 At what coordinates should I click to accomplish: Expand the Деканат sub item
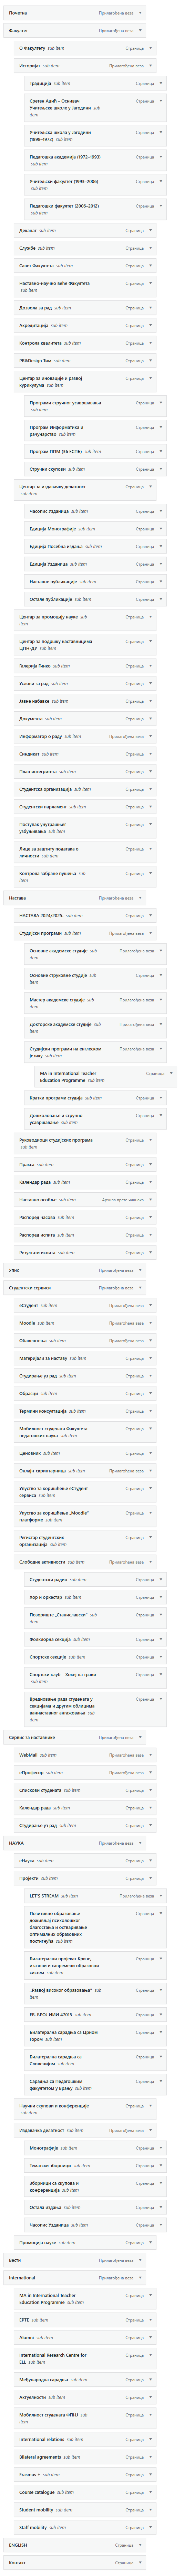click(x=151, y=230)
